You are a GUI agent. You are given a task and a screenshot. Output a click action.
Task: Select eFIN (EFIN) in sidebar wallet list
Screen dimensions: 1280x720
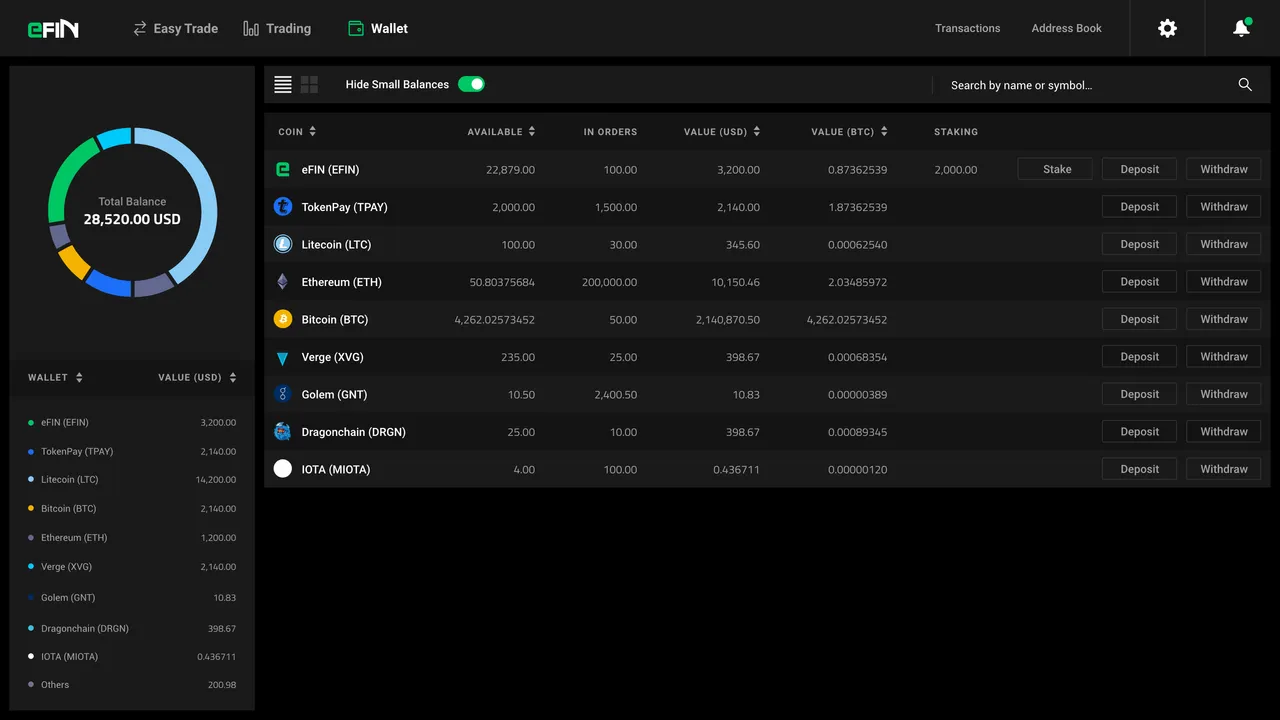tap(132, 423)
